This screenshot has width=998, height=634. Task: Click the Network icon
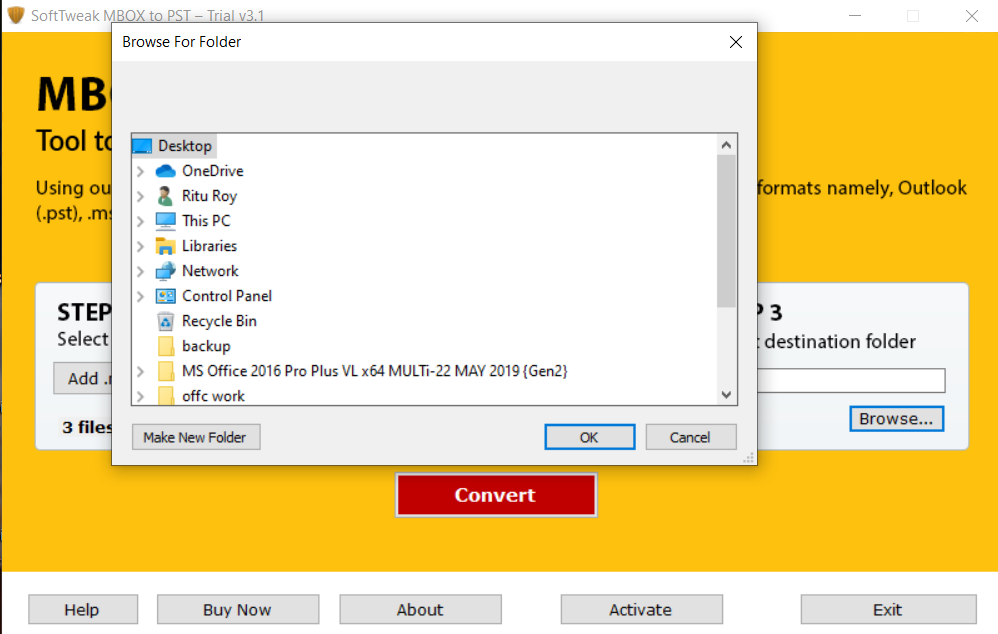165,271
